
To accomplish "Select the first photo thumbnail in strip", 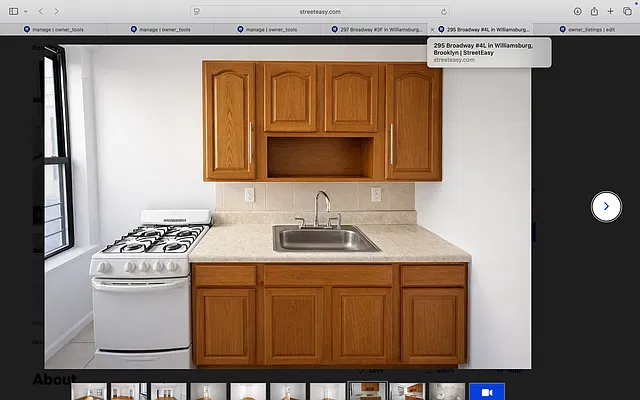I will pyautogui.click(x=89, y=392).
